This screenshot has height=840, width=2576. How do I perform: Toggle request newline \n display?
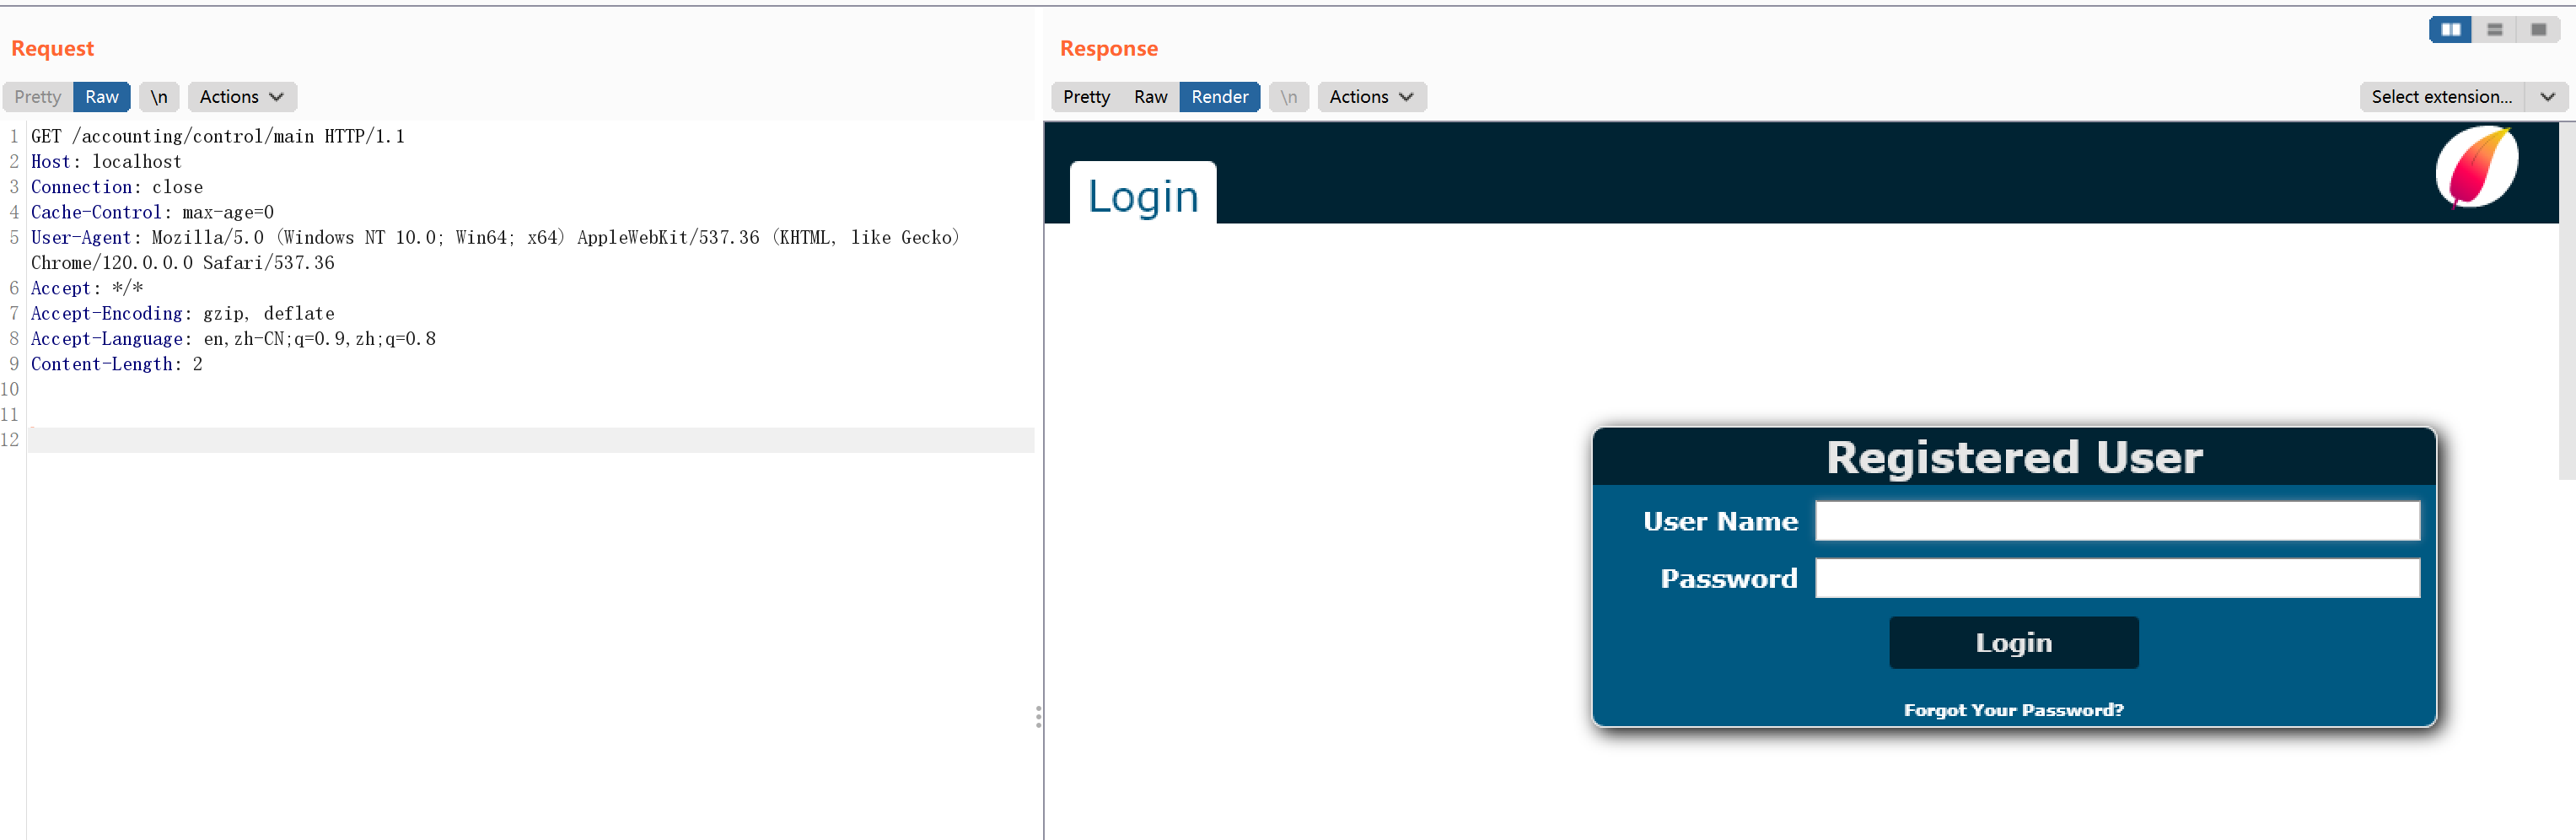(x=159, y=97)
